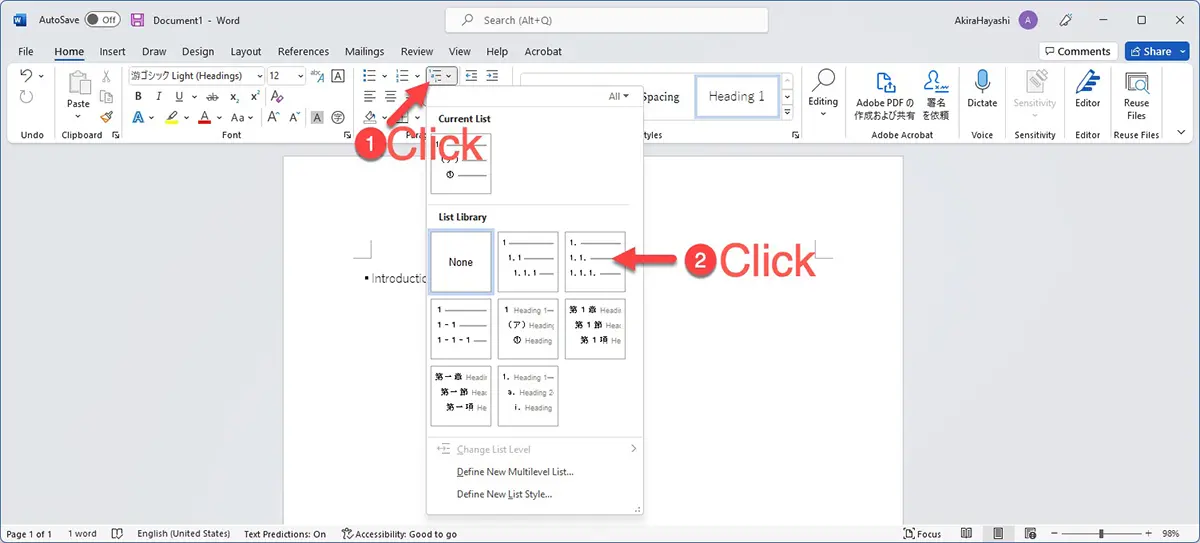Click the Save icon in title bar
The height and width of the screenshot is (543, 1200).
tap(137, 20)
